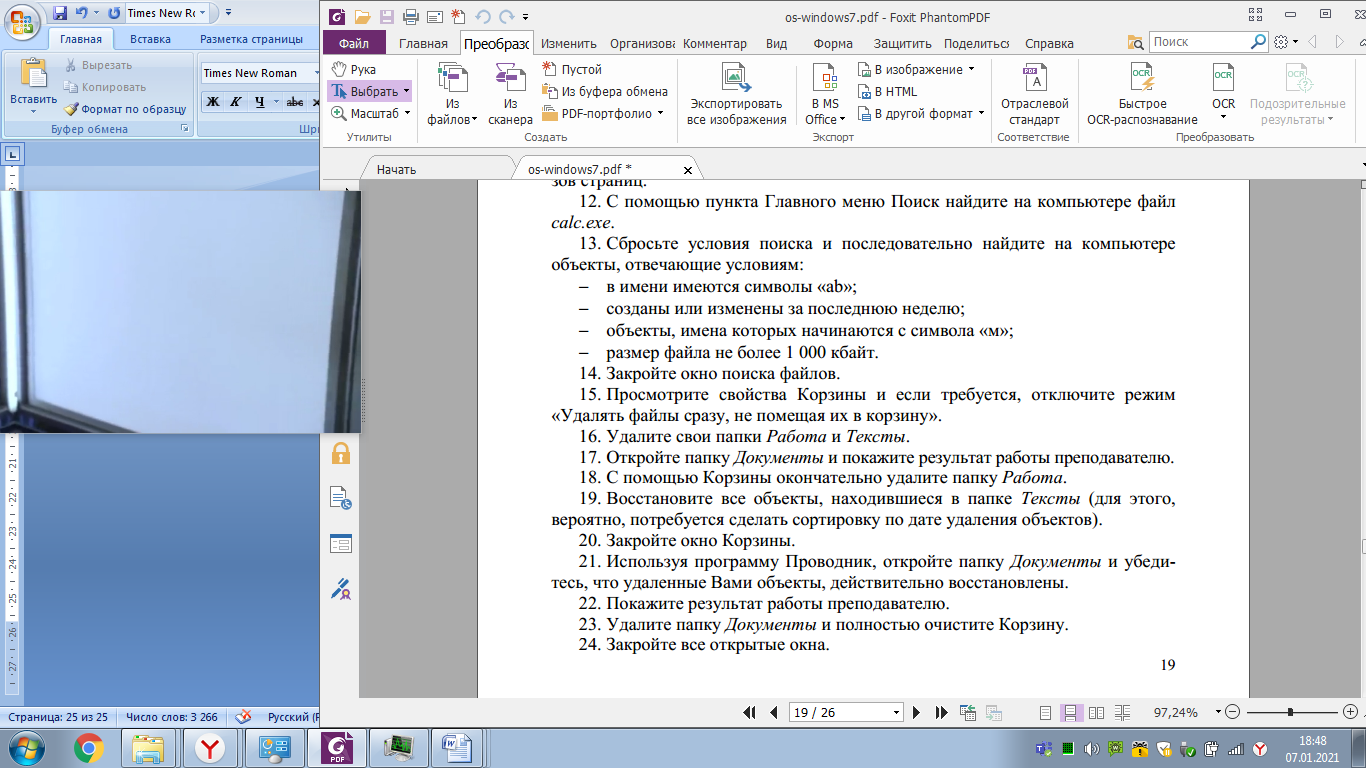Open Yandex Browser from the taskbar
The height and width of the screenshot is (768, 1366).
click(x=210, y=747)
